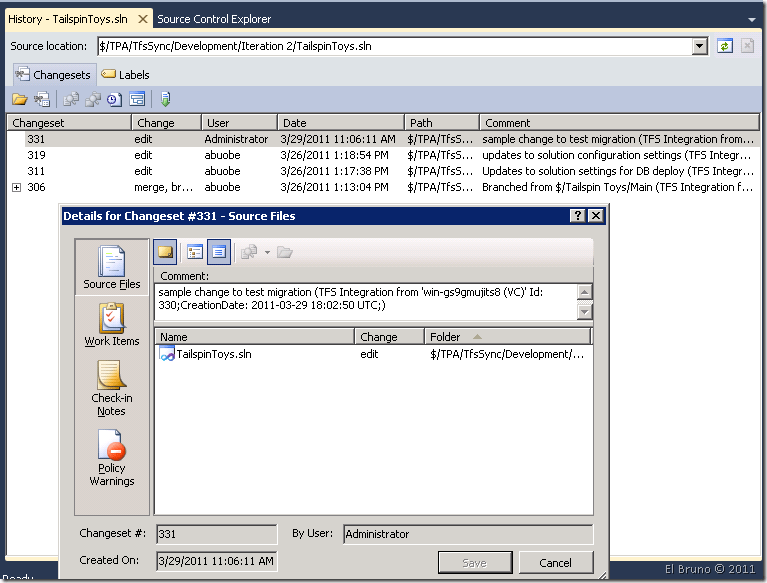The image size is (767, 583).
Task: Click the open-folder icon in the history toolbar
Action: [19, 99]
